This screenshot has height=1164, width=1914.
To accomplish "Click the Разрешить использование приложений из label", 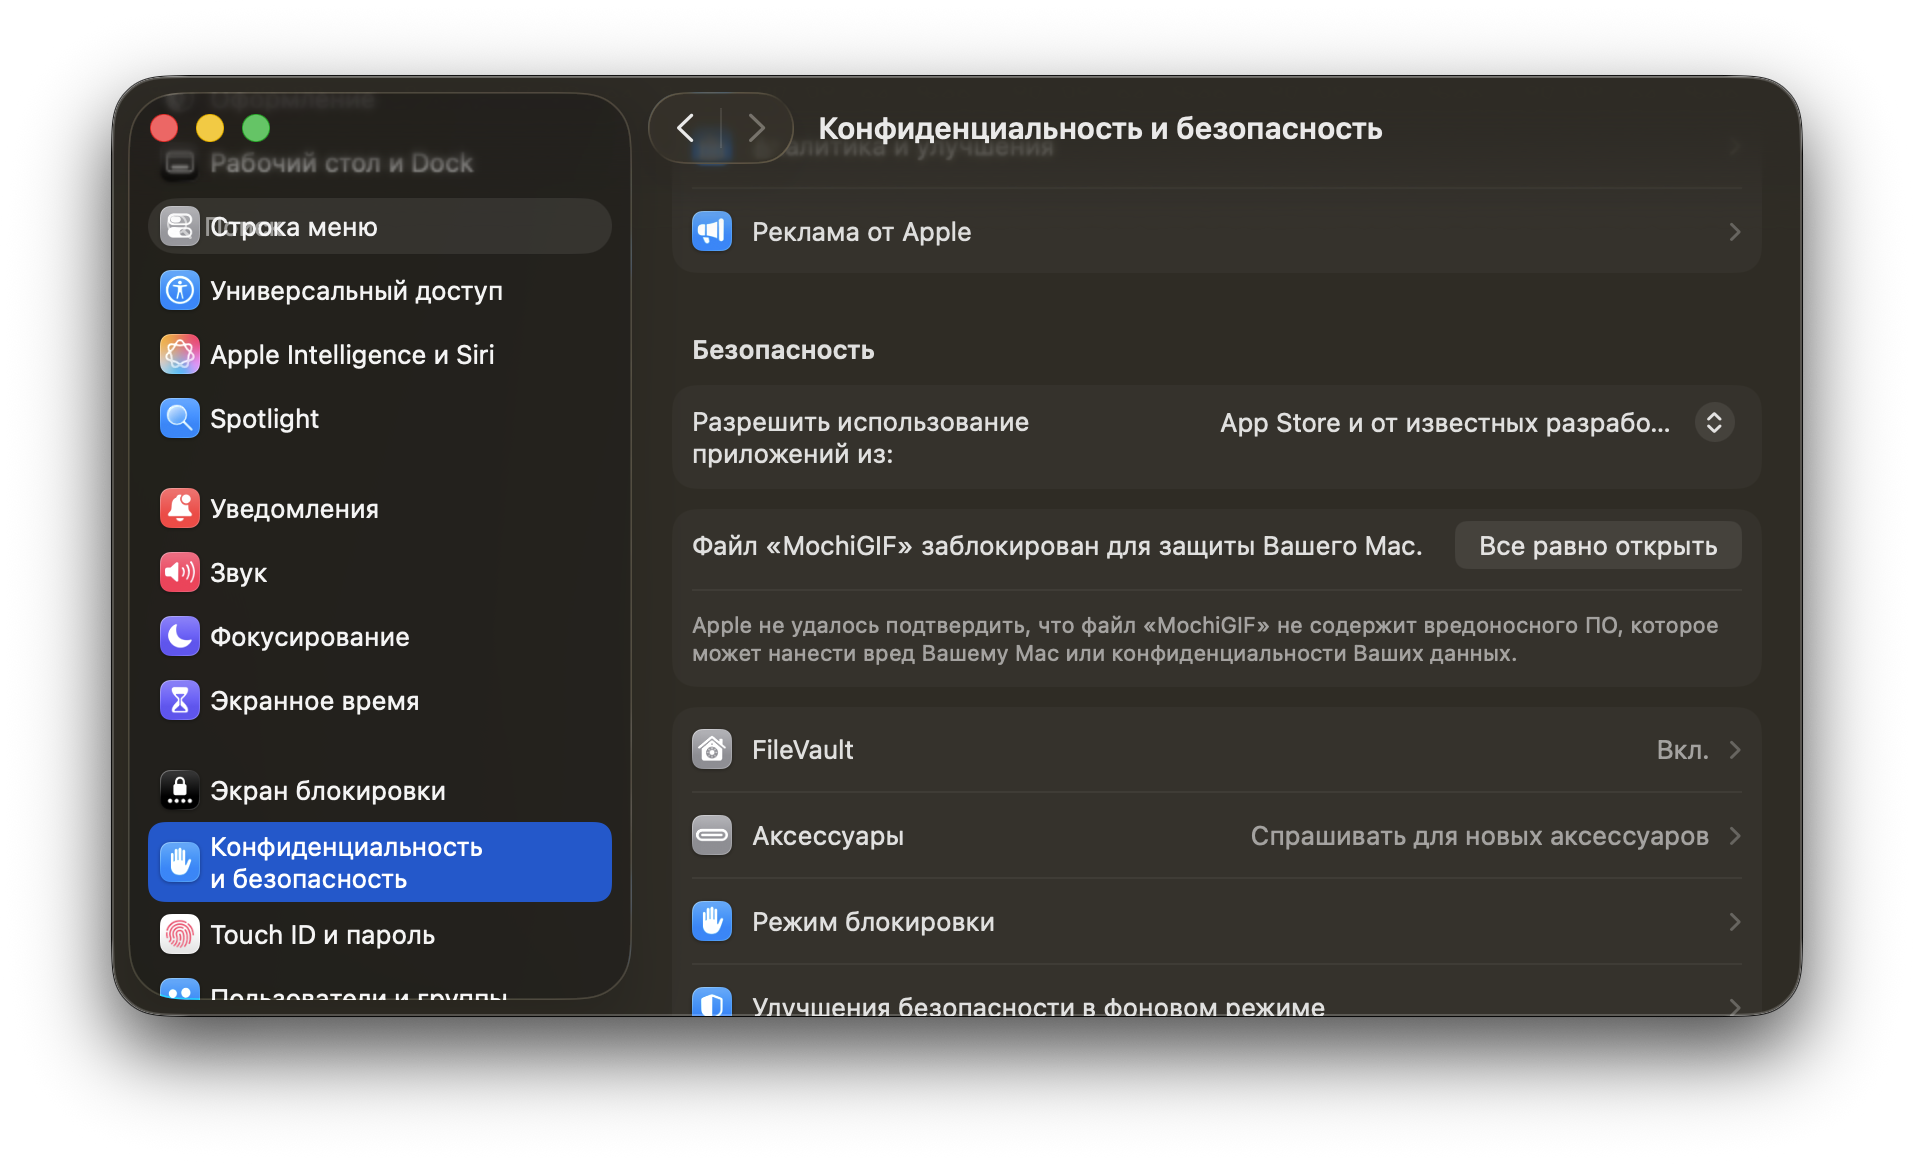I will [x=860, y=438].
